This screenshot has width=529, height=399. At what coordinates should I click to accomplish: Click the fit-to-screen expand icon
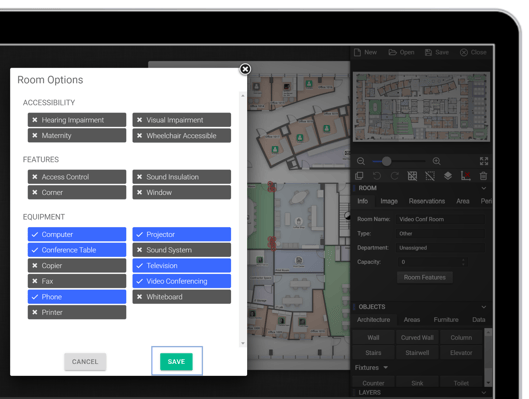coord(484,161)
